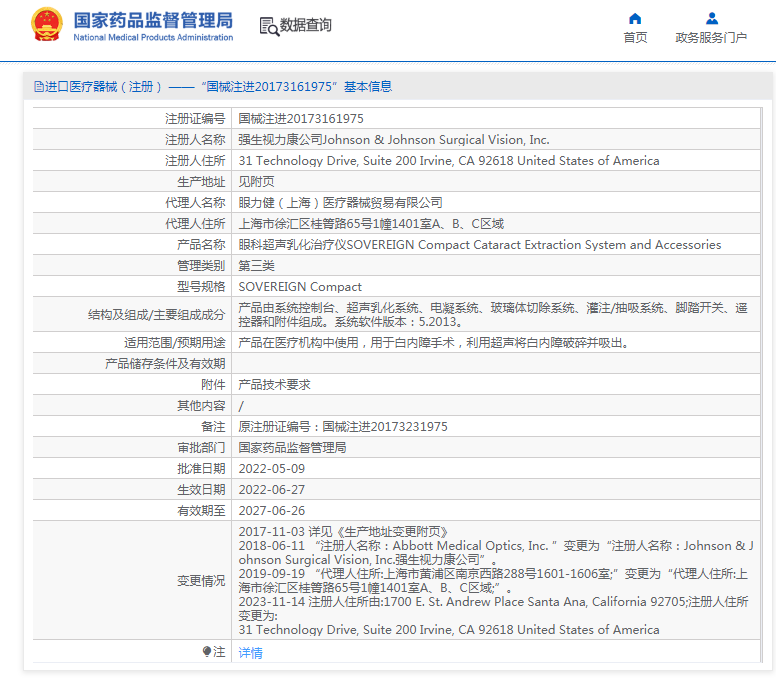Screen dimensions: 776x678
Task: Select the 有效期至 label
Action: 201,511
